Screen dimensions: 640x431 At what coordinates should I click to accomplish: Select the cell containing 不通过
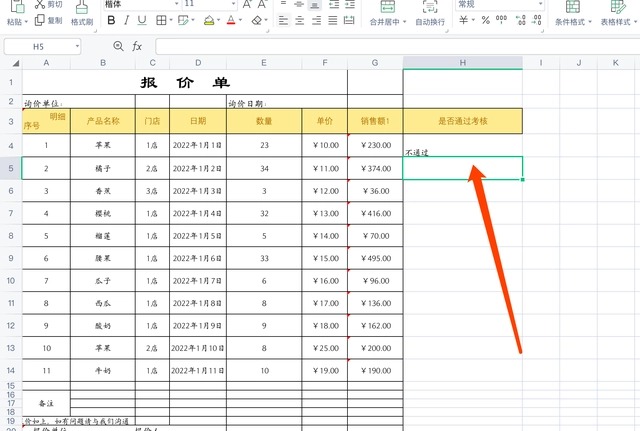(462, 145)
